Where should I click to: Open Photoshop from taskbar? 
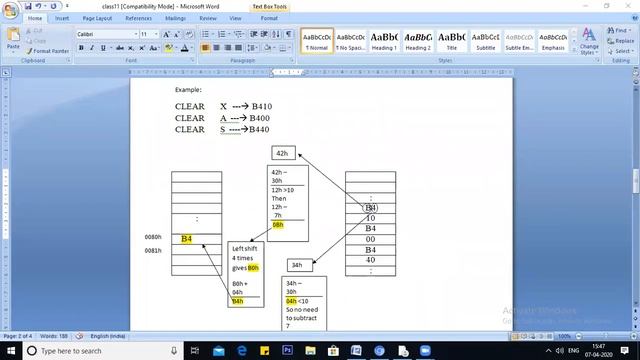(x=287, y=351)
